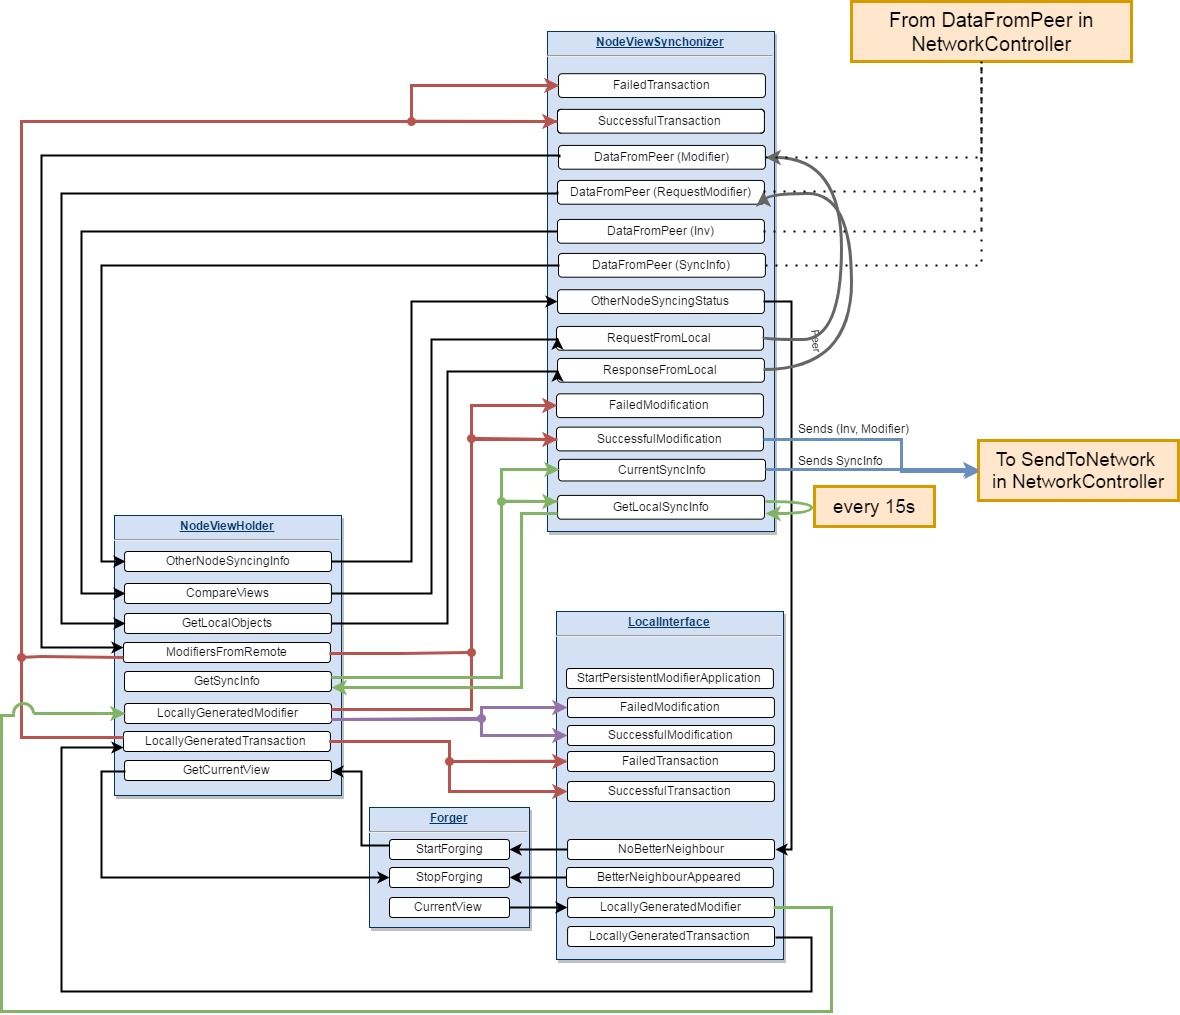Open the LocalInterface header link
The width and height of the screenshot is (1180, 1015).
tap(669, 621)
